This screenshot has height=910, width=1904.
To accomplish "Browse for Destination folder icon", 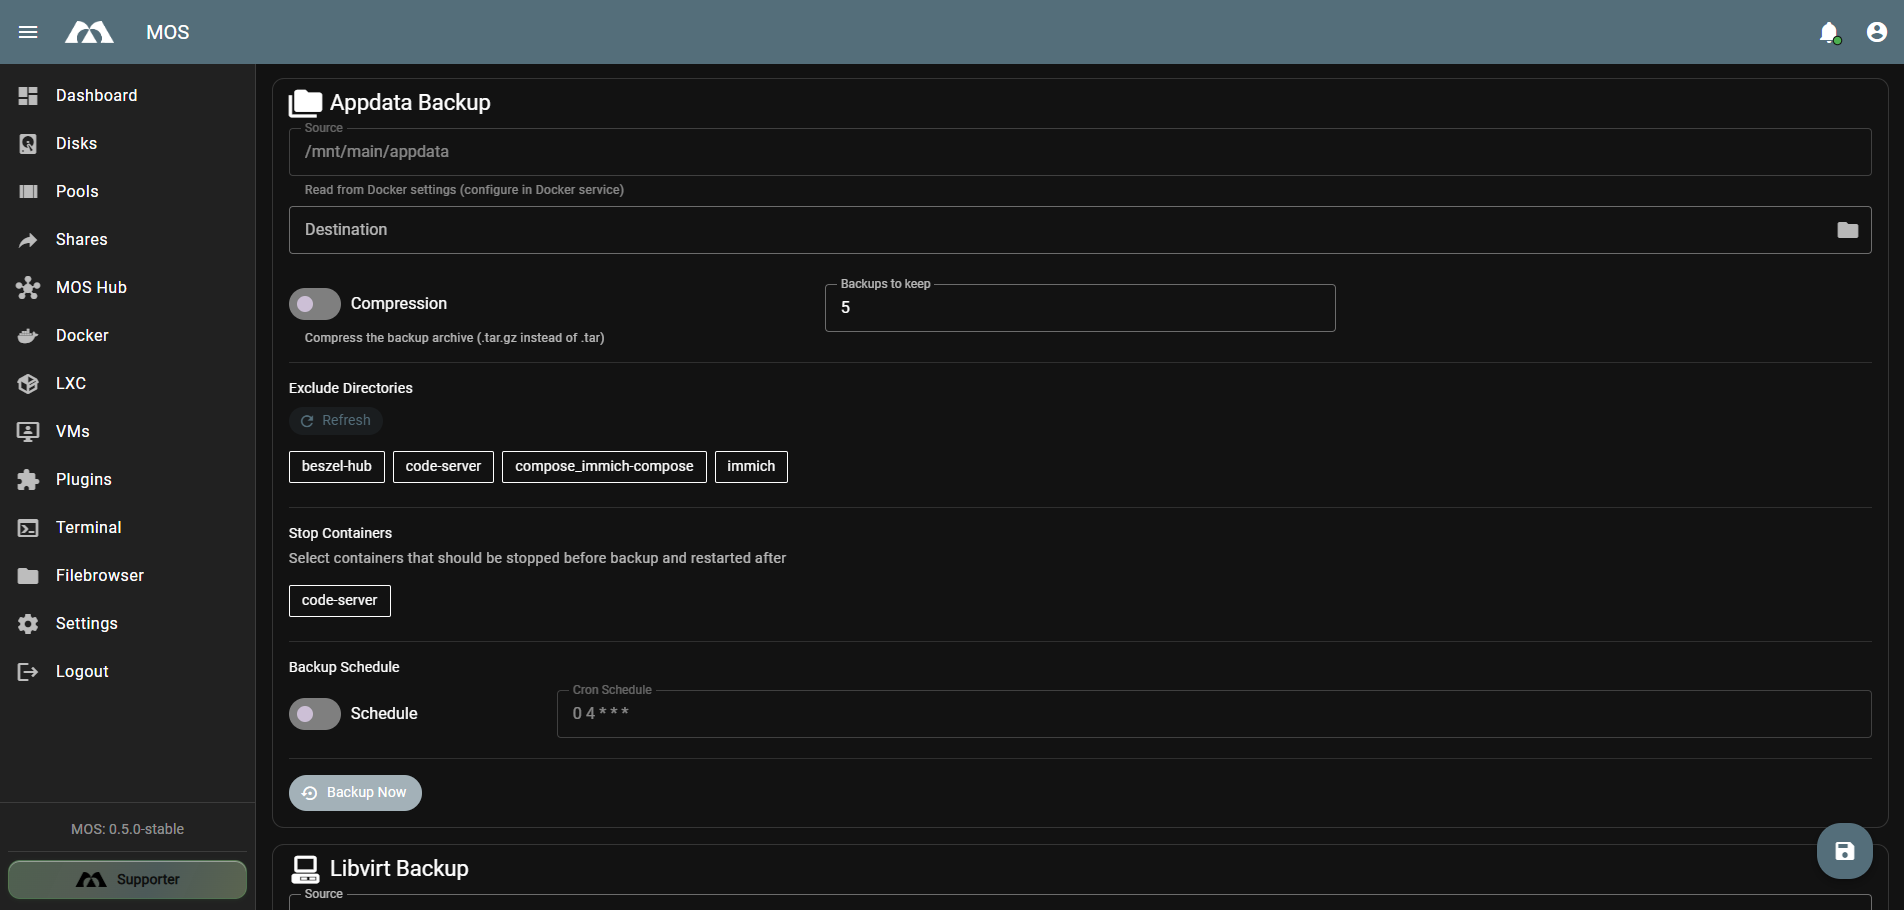I will pos(1847,230).
